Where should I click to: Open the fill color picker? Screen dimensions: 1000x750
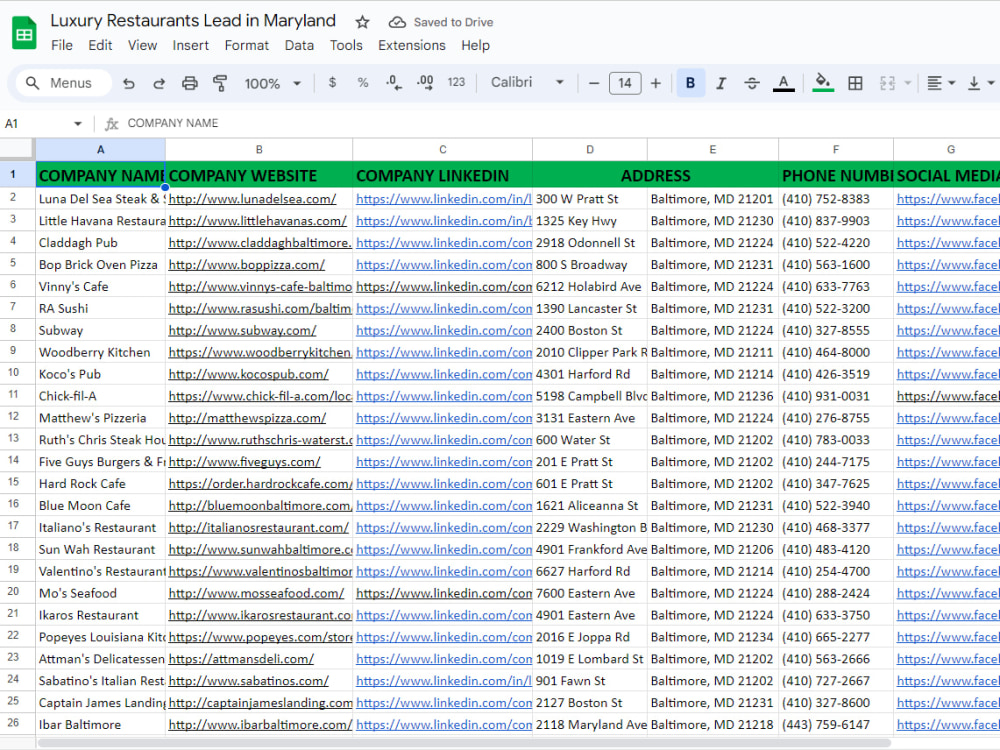pos(823,83)
